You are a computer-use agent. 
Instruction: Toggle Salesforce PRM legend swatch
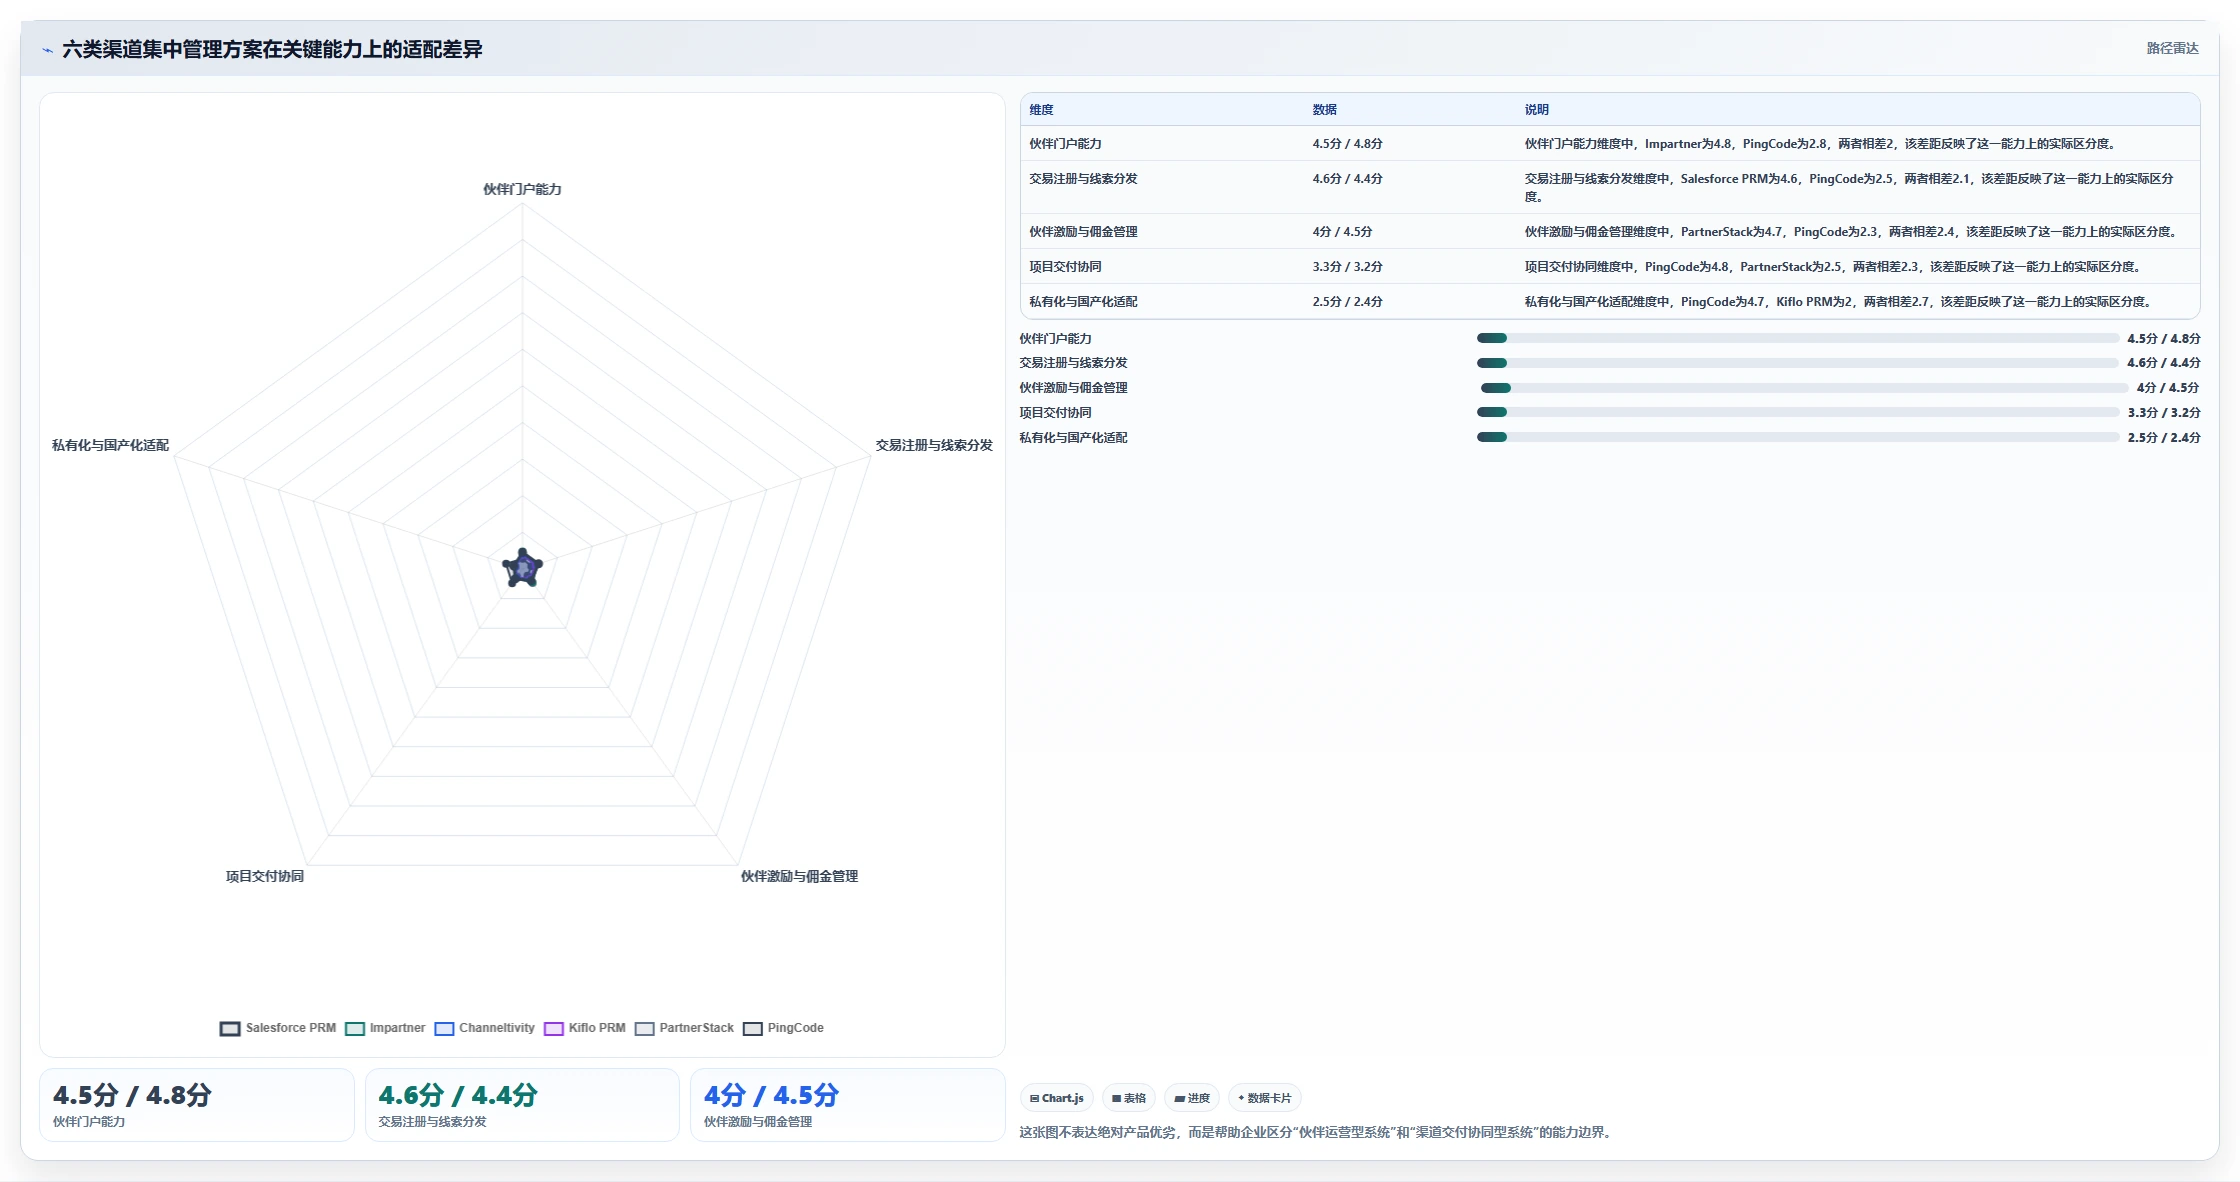click(x=230, y=1028)
